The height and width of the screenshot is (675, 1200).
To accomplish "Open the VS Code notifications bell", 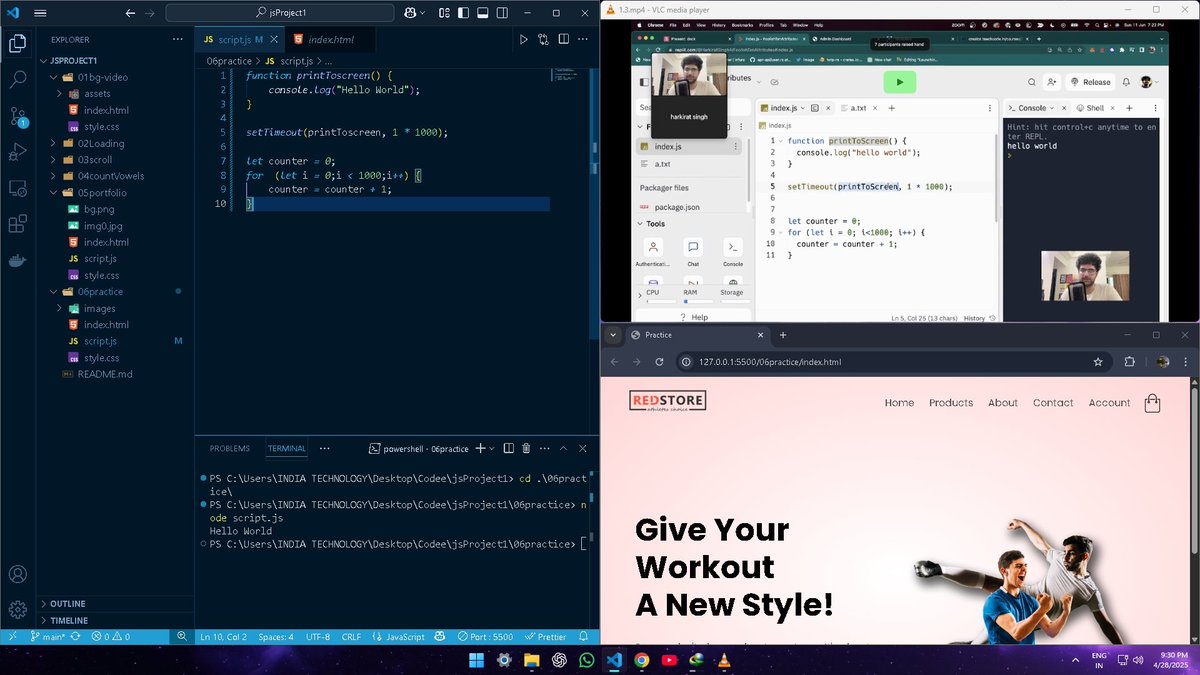I will (583, 636).
